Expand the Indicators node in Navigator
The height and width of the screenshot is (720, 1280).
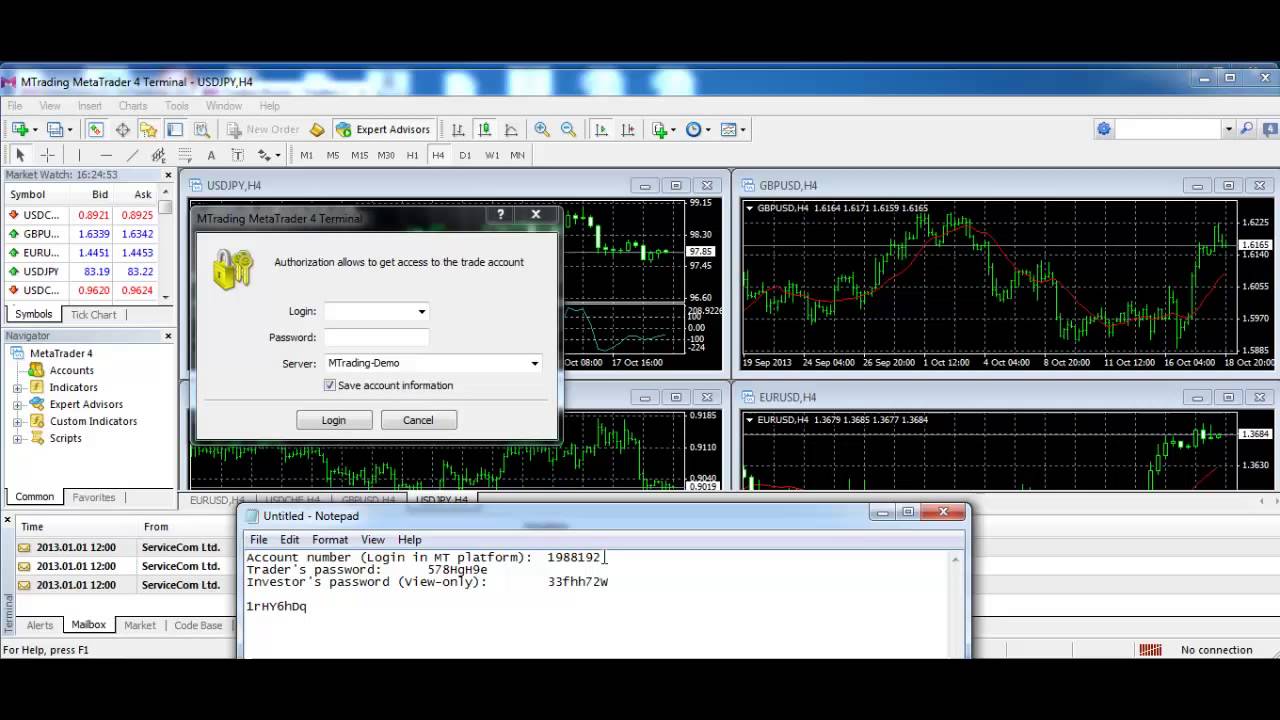[17, 387]
